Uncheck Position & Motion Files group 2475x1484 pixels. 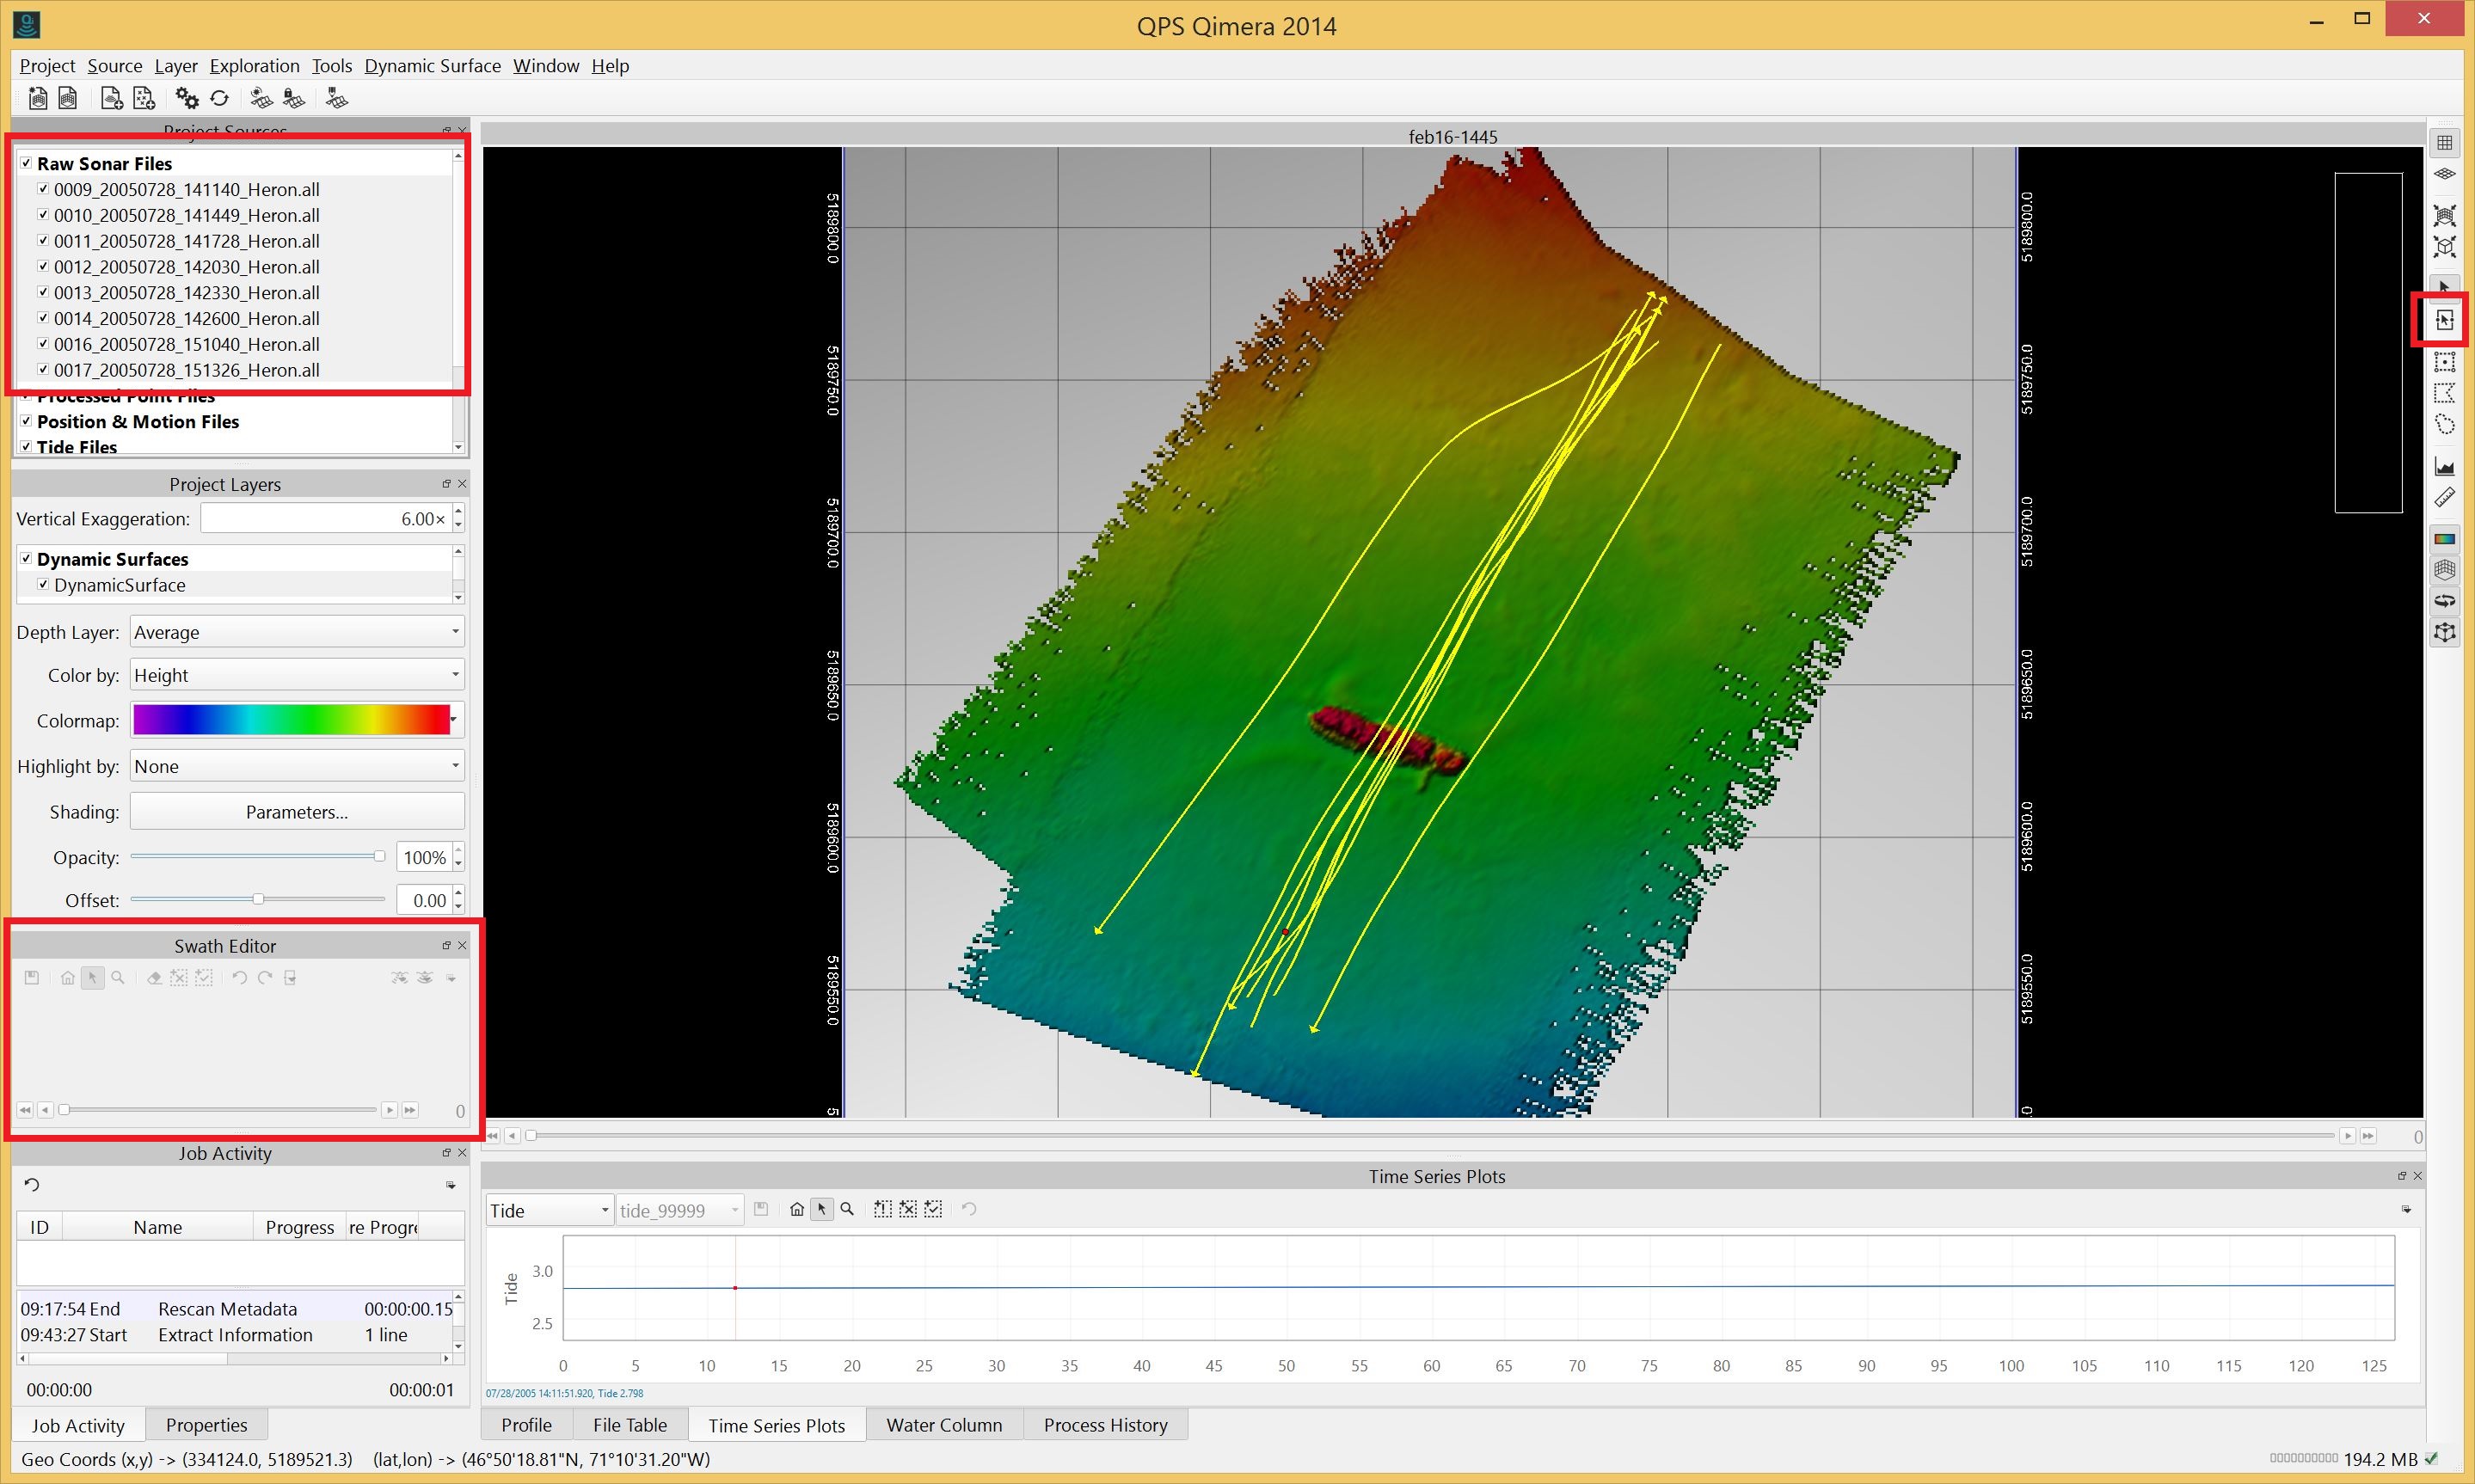pos(26,421)
